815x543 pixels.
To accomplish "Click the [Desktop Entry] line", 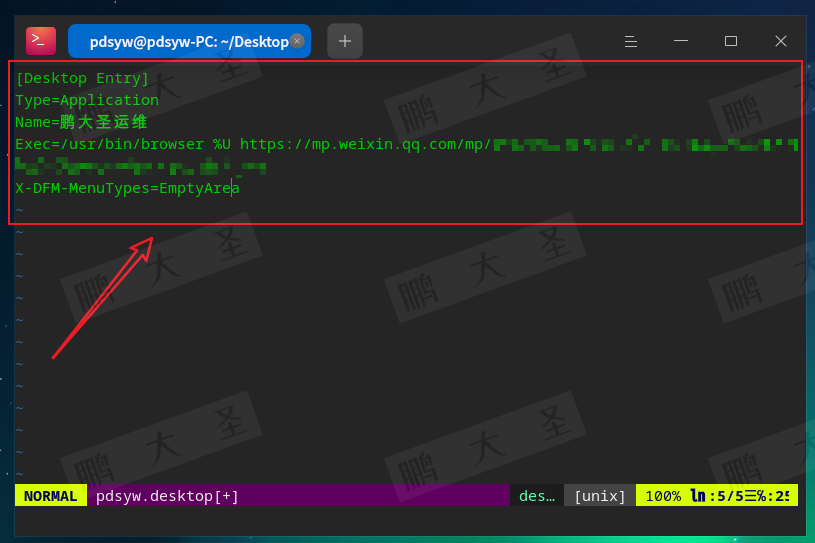I will 82,78.
